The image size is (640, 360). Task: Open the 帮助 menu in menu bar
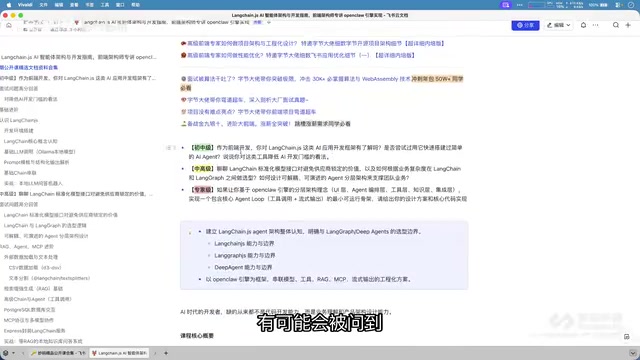point(136,5)
